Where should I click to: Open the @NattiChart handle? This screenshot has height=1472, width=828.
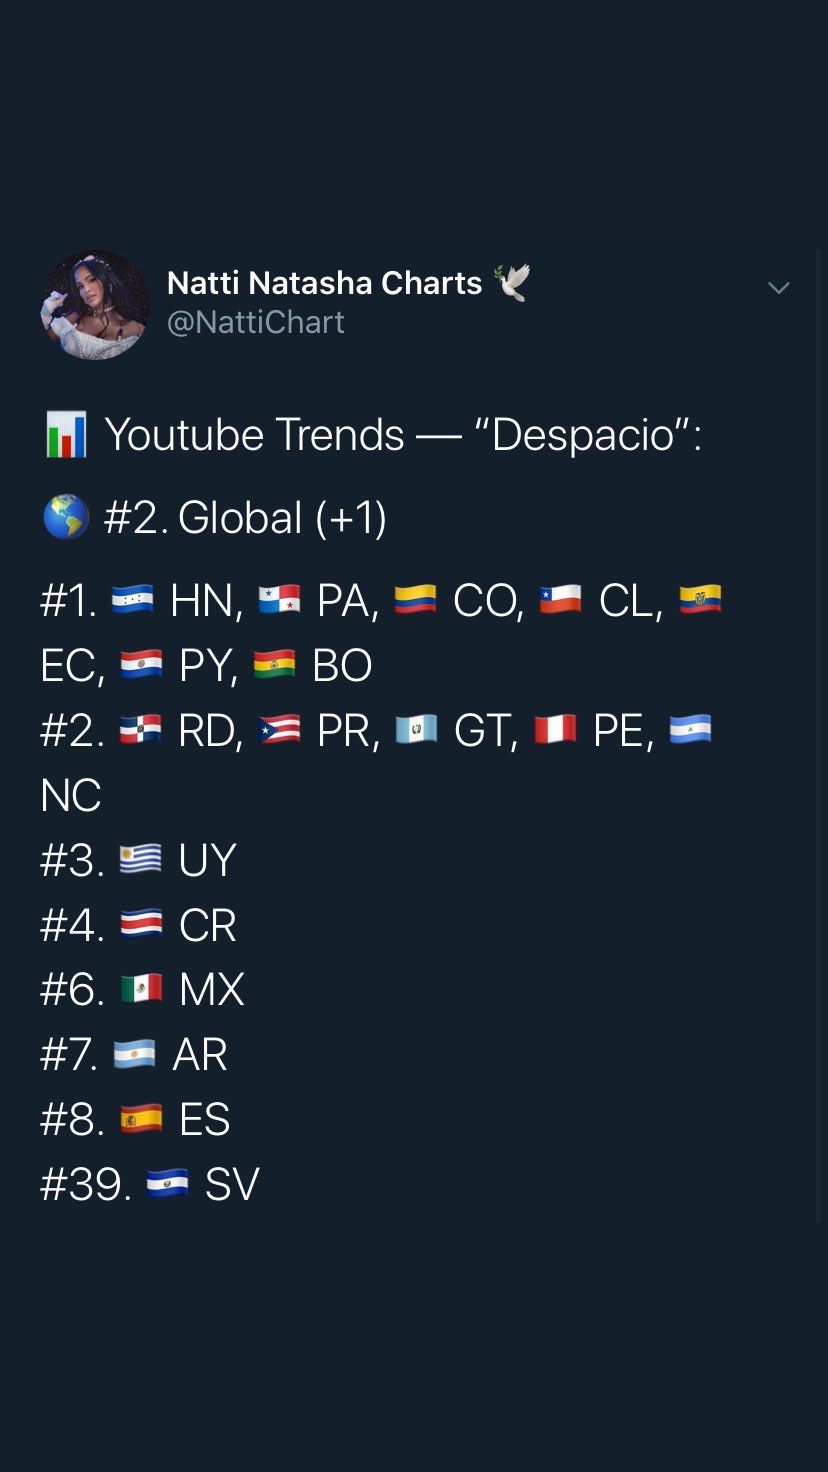point(256,322)
